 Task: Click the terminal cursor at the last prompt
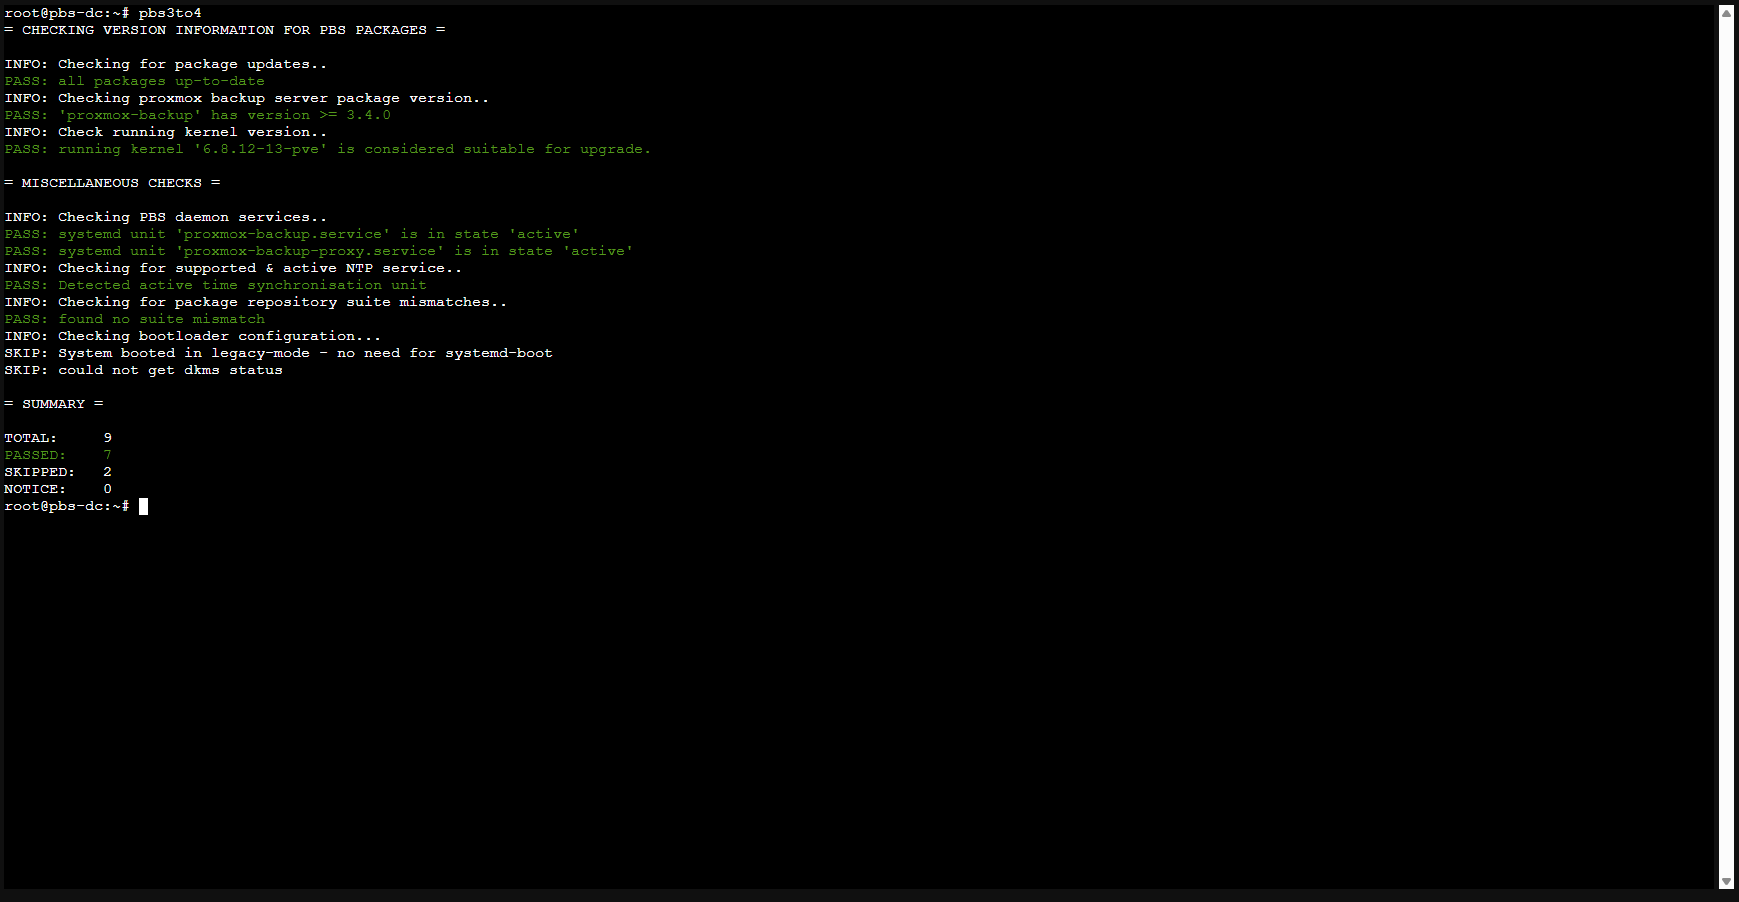143,506
